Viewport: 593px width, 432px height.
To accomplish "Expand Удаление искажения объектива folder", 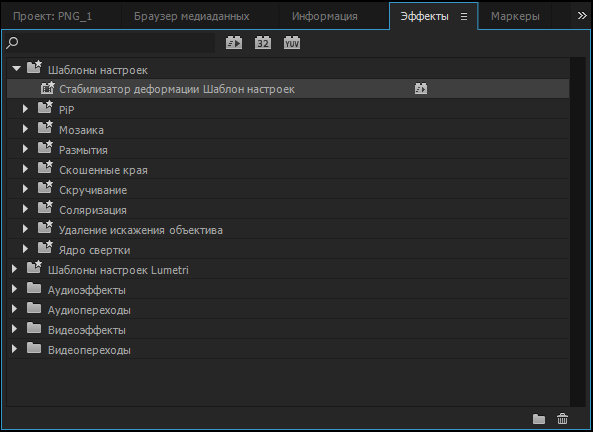I will click(25, 229).
